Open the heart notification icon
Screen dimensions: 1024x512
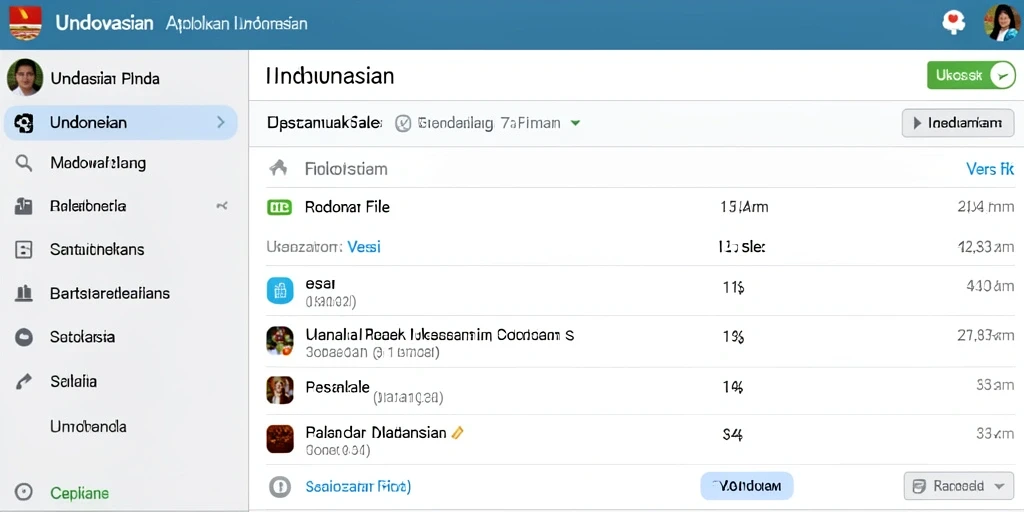[953, 22]
